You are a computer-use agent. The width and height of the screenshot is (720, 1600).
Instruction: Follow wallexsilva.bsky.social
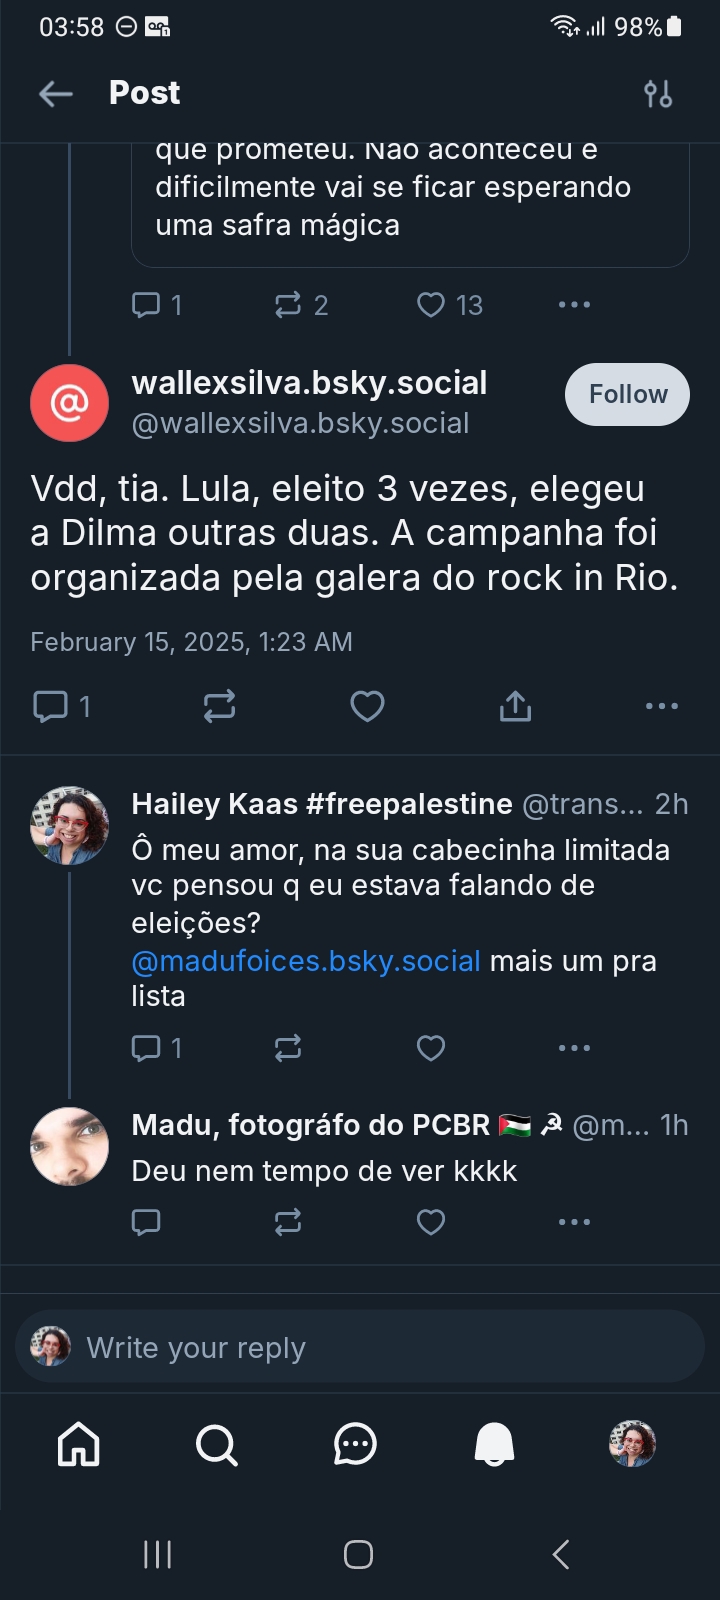(627, 394)
